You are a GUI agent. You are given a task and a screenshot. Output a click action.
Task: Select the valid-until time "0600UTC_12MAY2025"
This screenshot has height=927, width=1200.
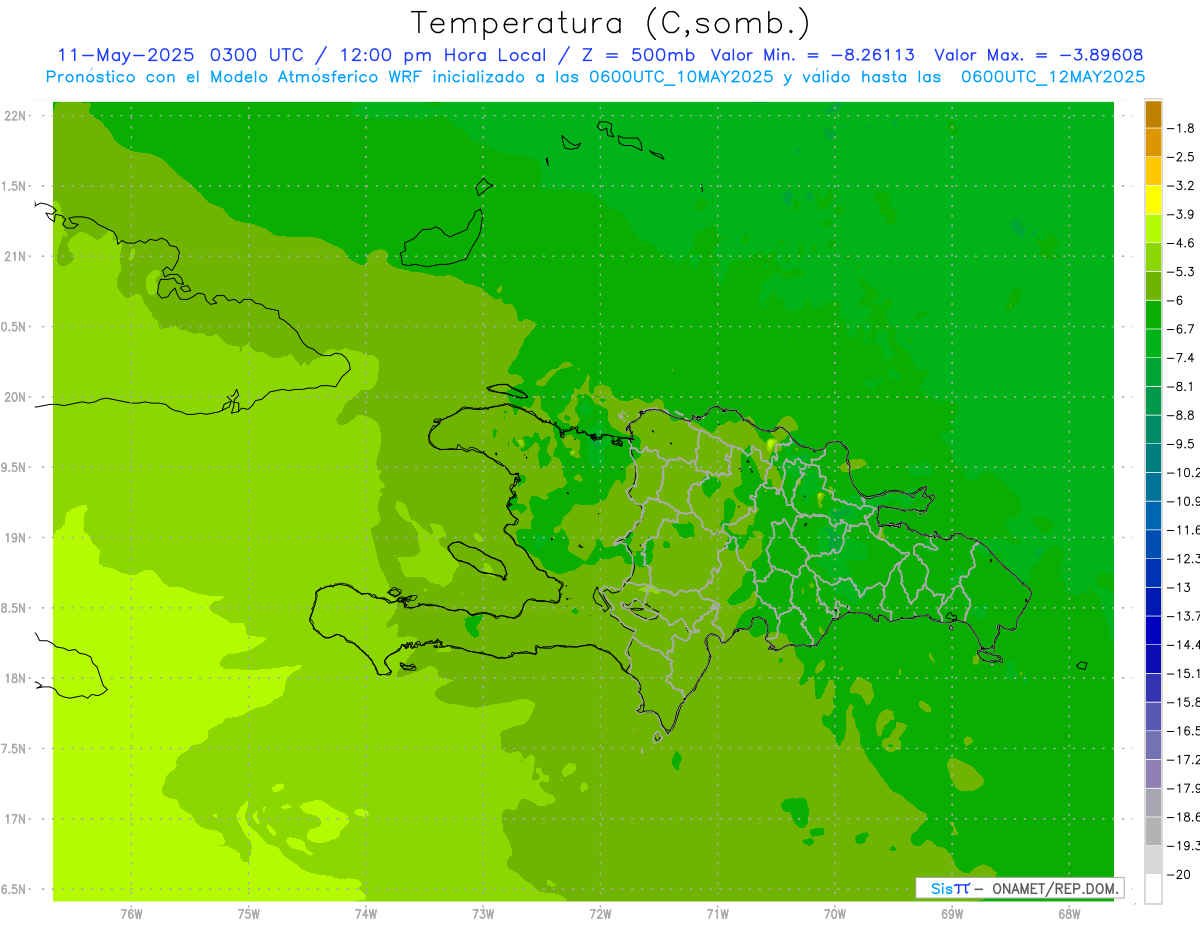pyautogui.click(x=1053, y=77)
